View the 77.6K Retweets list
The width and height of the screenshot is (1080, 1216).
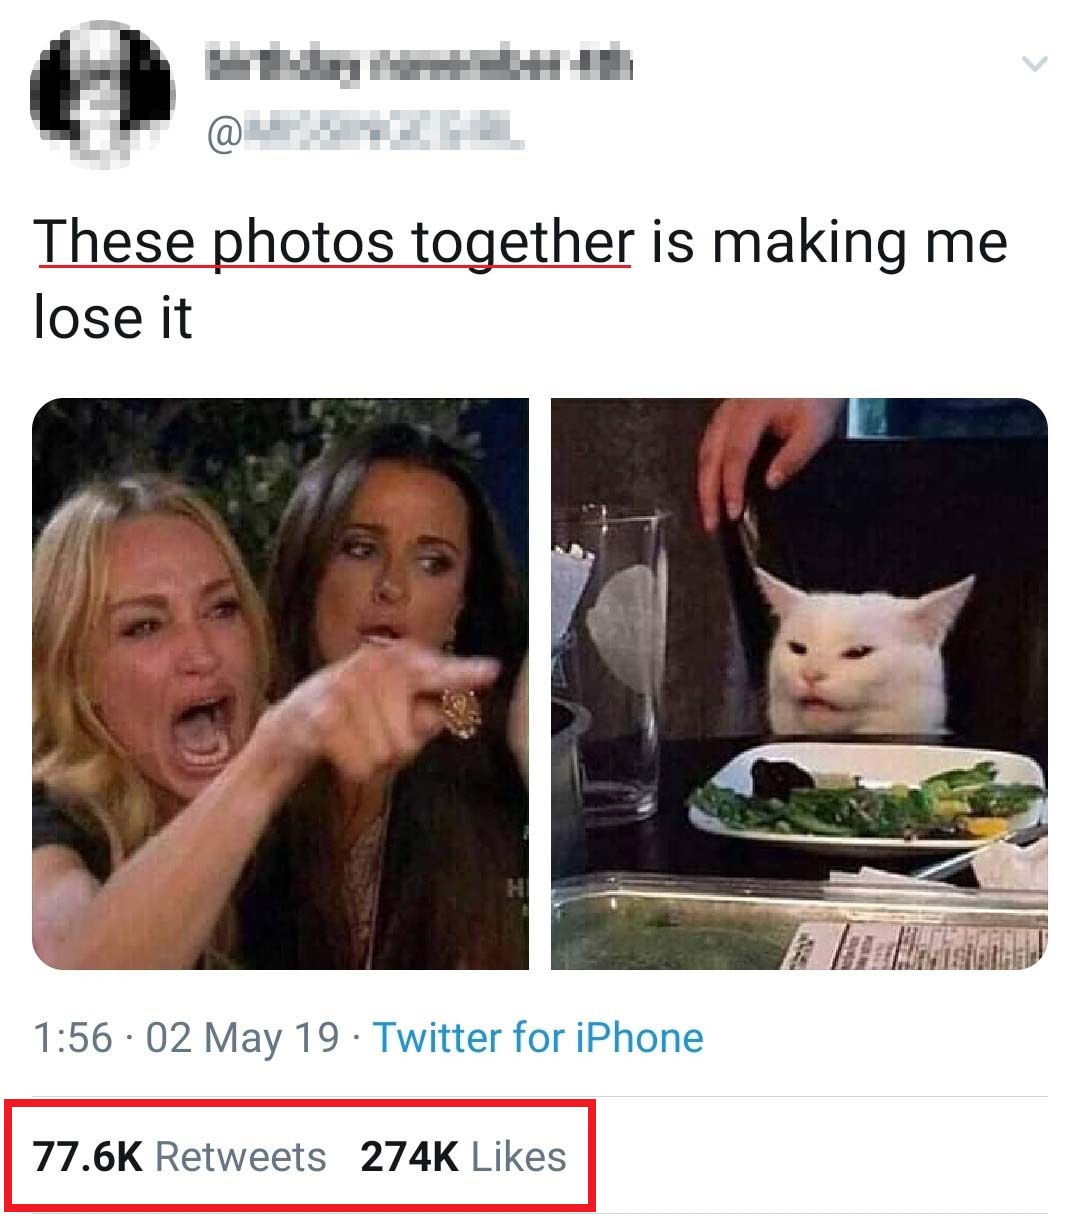coord(180,1157)
